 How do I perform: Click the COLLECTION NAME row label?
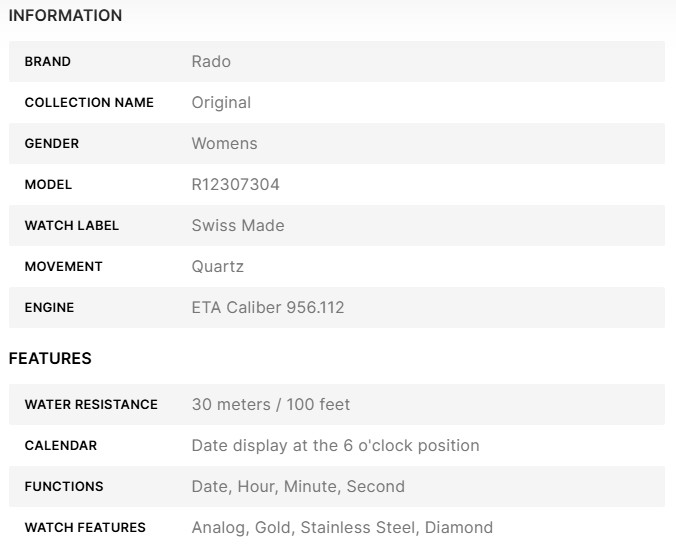tap(89, 103)
